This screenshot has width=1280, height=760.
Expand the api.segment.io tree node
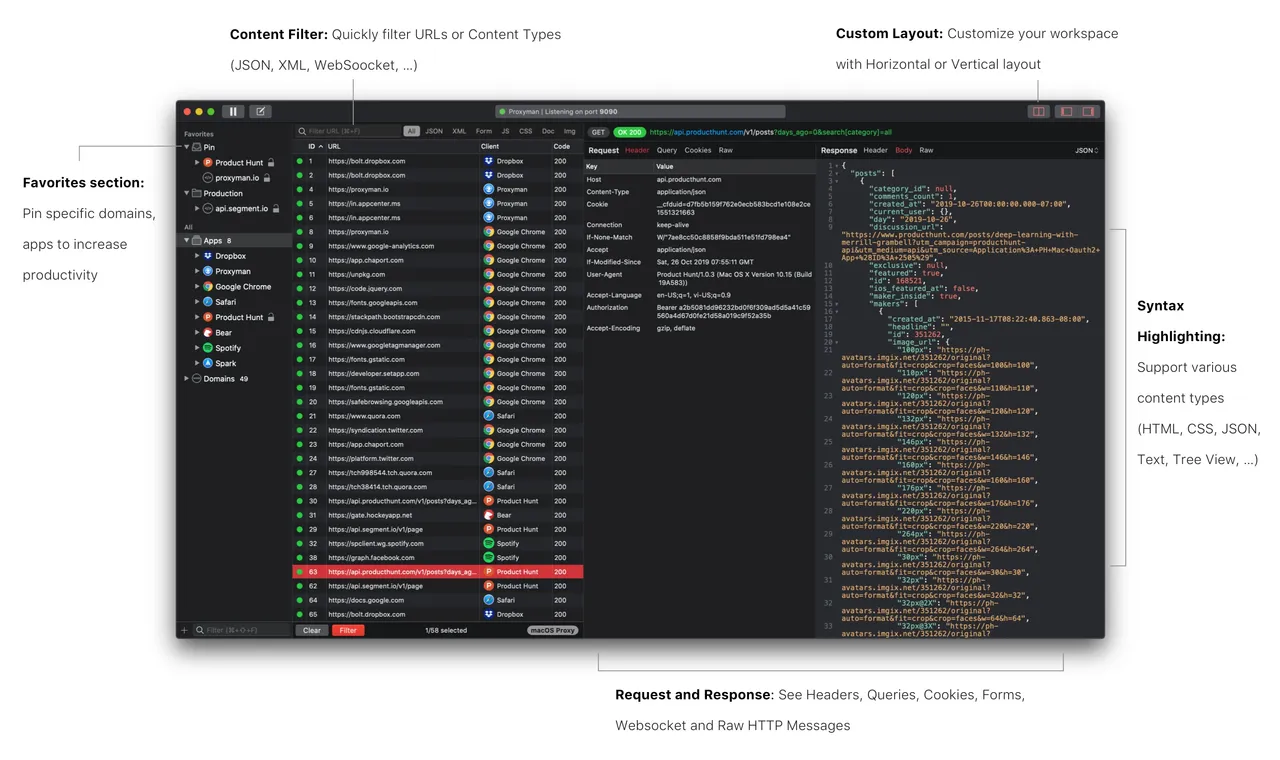tap(197, 208)
